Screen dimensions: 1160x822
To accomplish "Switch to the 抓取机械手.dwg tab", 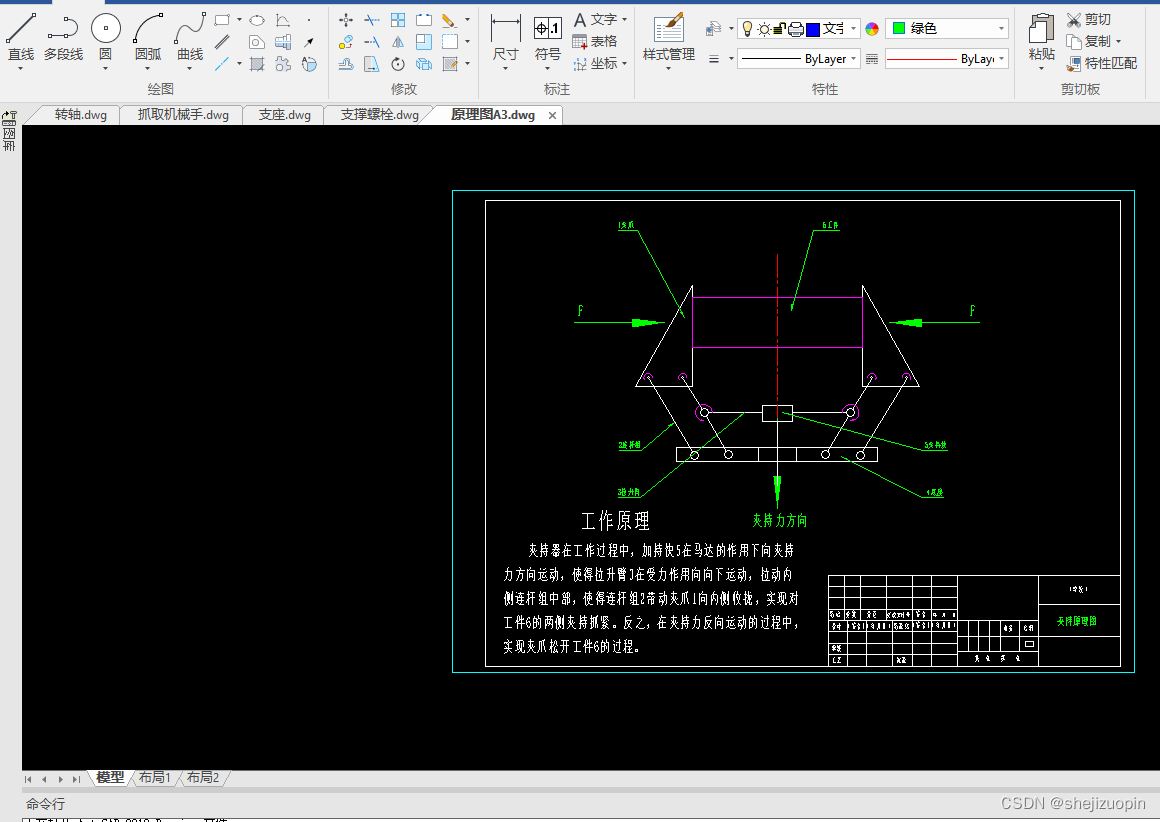I will 183,115.
